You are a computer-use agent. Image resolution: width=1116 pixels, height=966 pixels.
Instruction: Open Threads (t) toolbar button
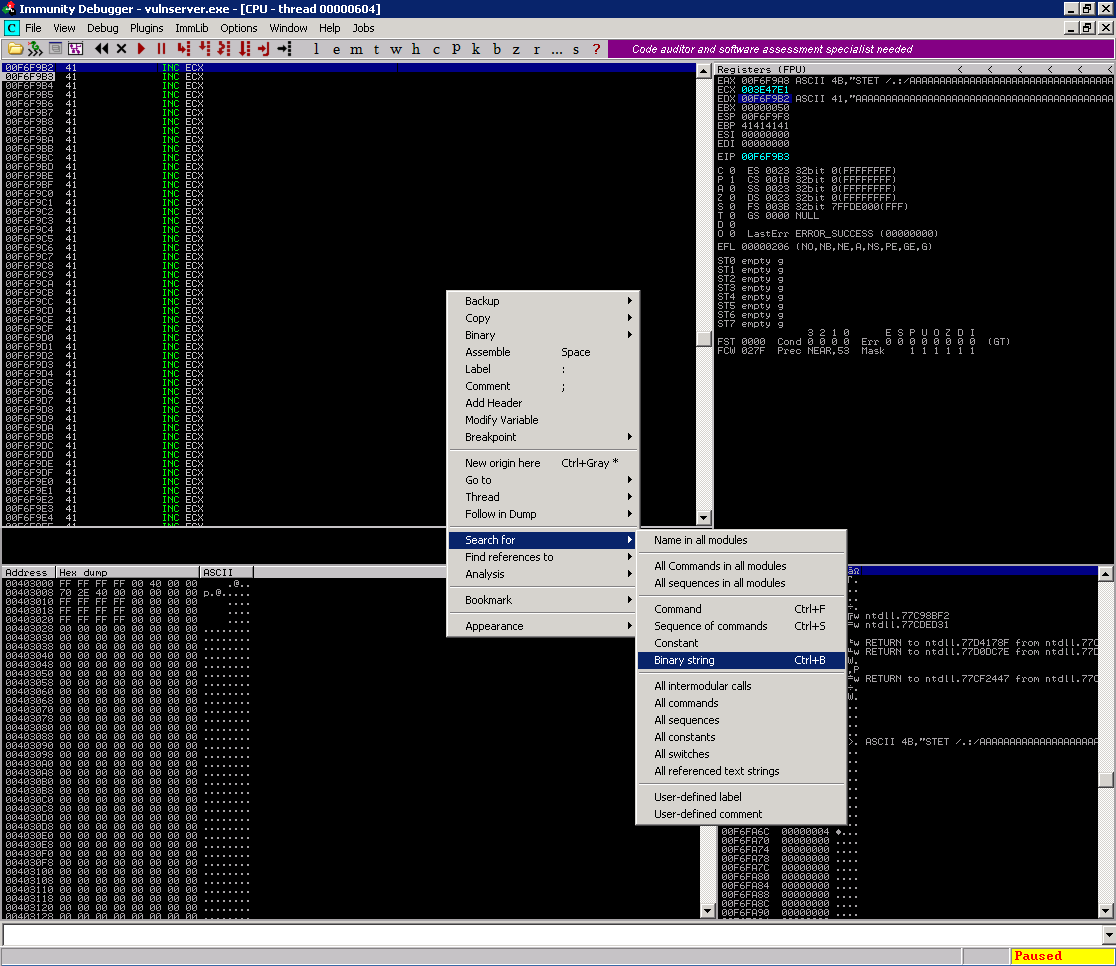click(377, 49)
